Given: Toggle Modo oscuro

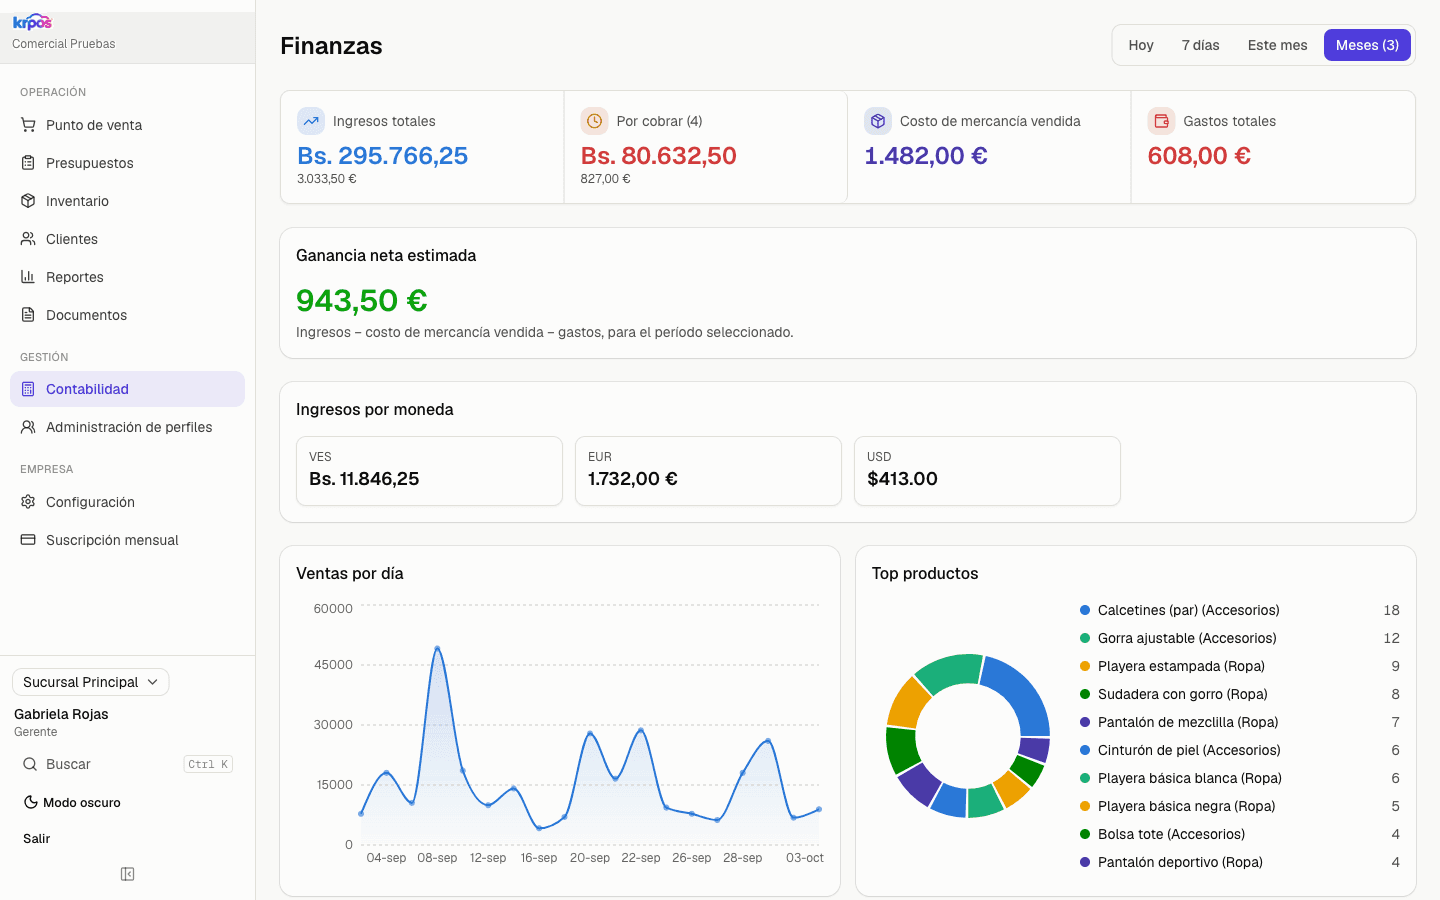Looking at the screenshot, I should [72, 802].
